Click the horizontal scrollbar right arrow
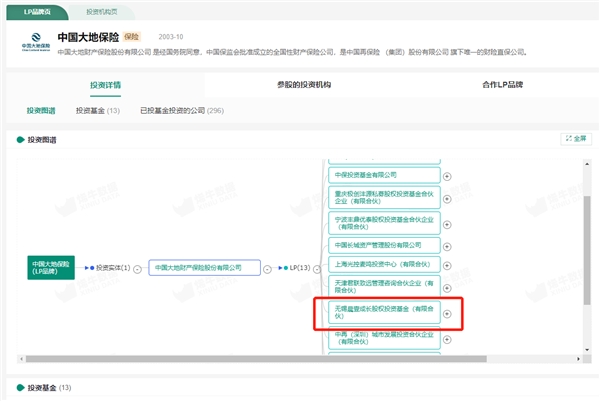 coord(578,359)
